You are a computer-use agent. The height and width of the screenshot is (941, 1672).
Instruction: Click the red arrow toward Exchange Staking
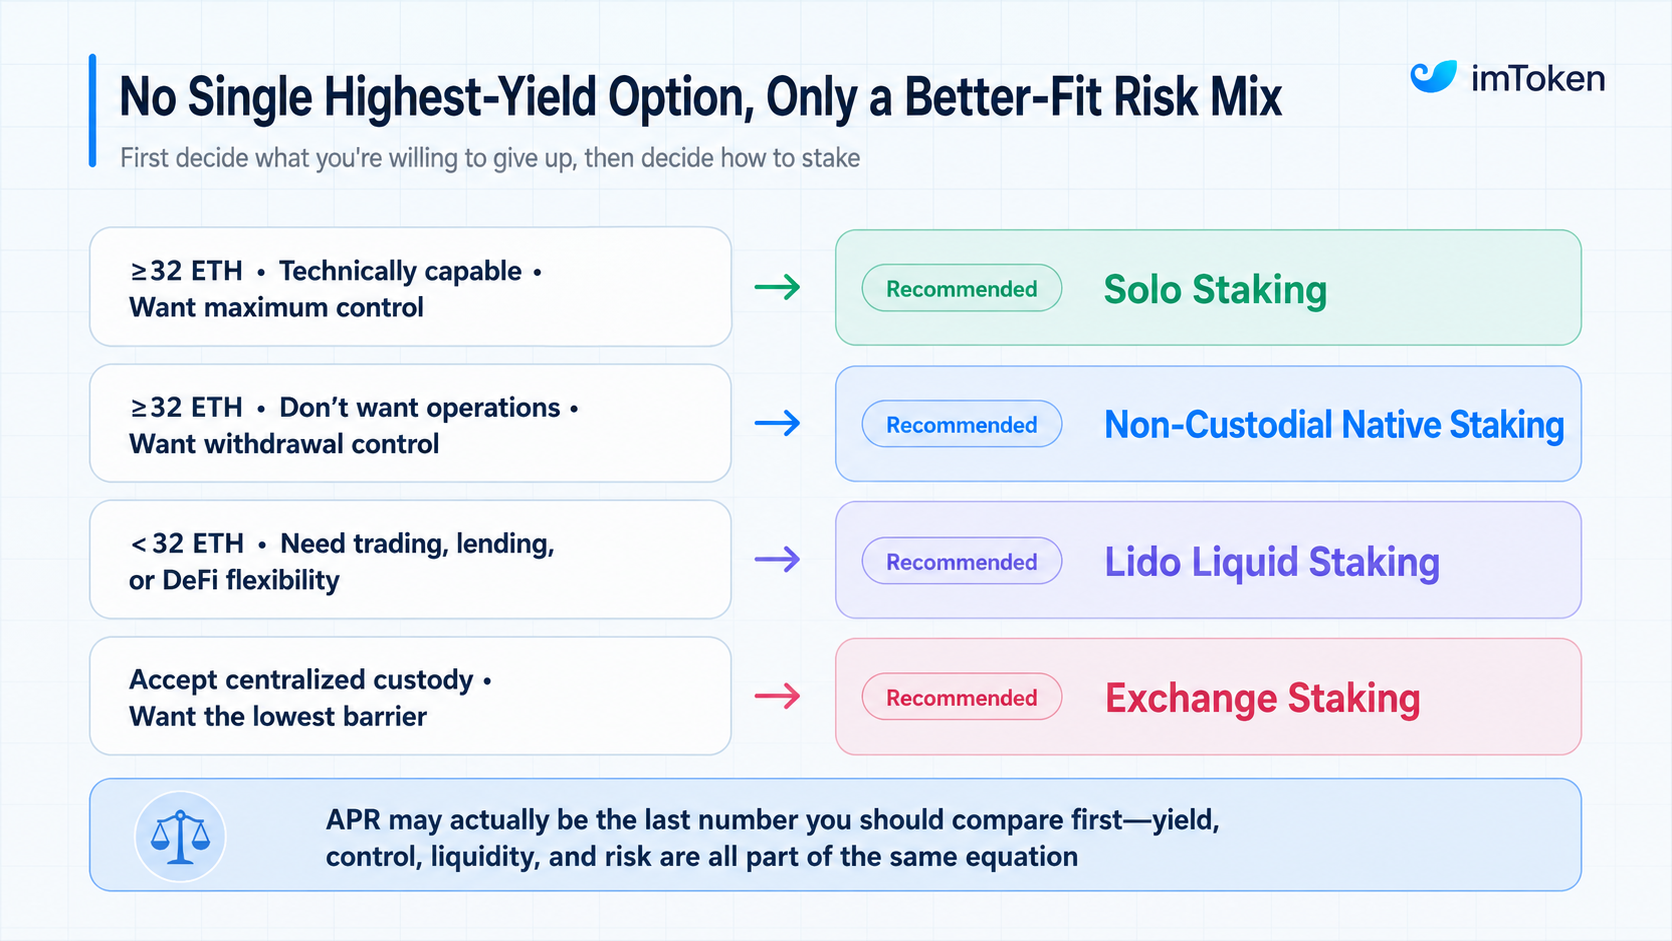[x=777, y=696]
